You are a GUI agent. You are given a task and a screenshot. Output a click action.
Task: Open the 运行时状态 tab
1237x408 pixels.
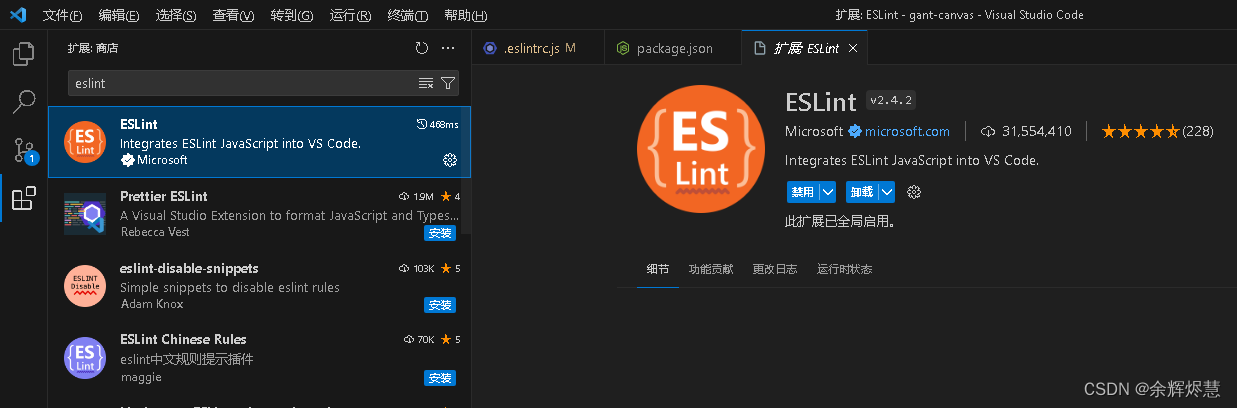click(844, 269)
